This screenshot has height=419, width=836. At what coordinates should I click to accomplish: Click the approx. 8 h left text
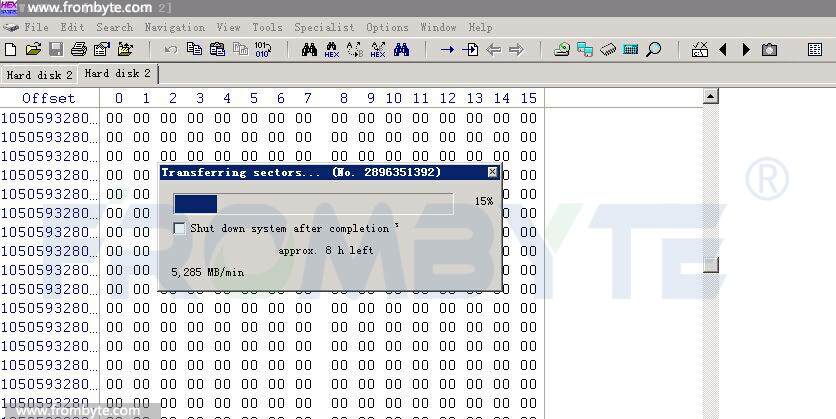tap(326, 251)
